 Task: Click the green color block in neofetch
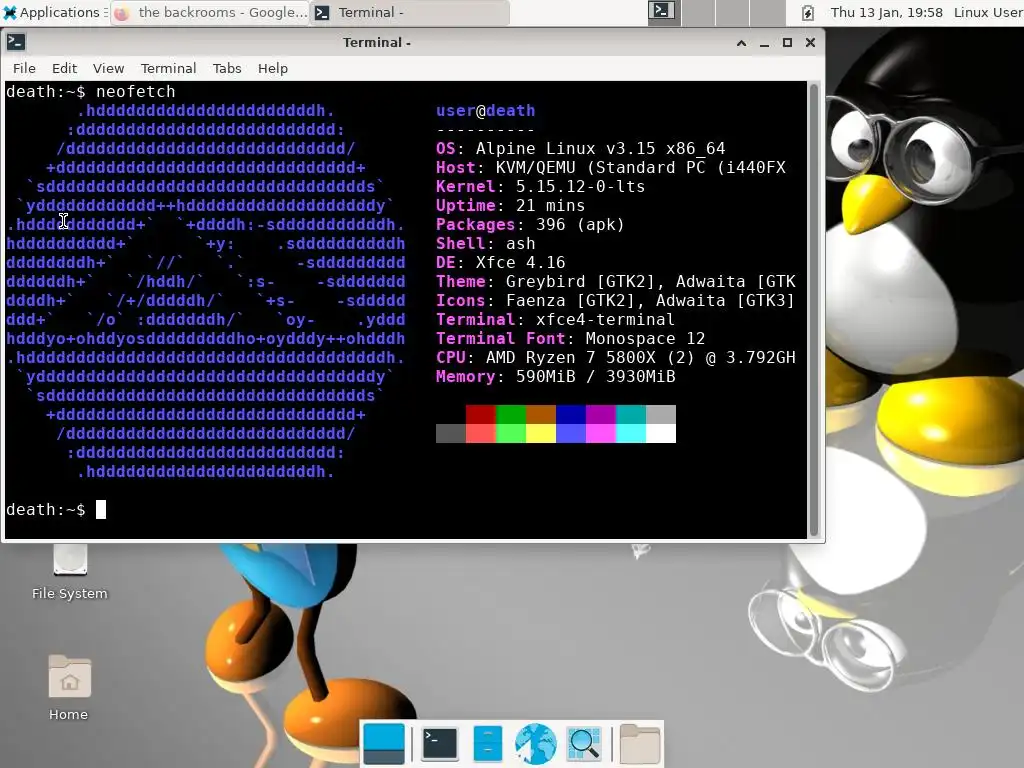click(x=511, y=414)
